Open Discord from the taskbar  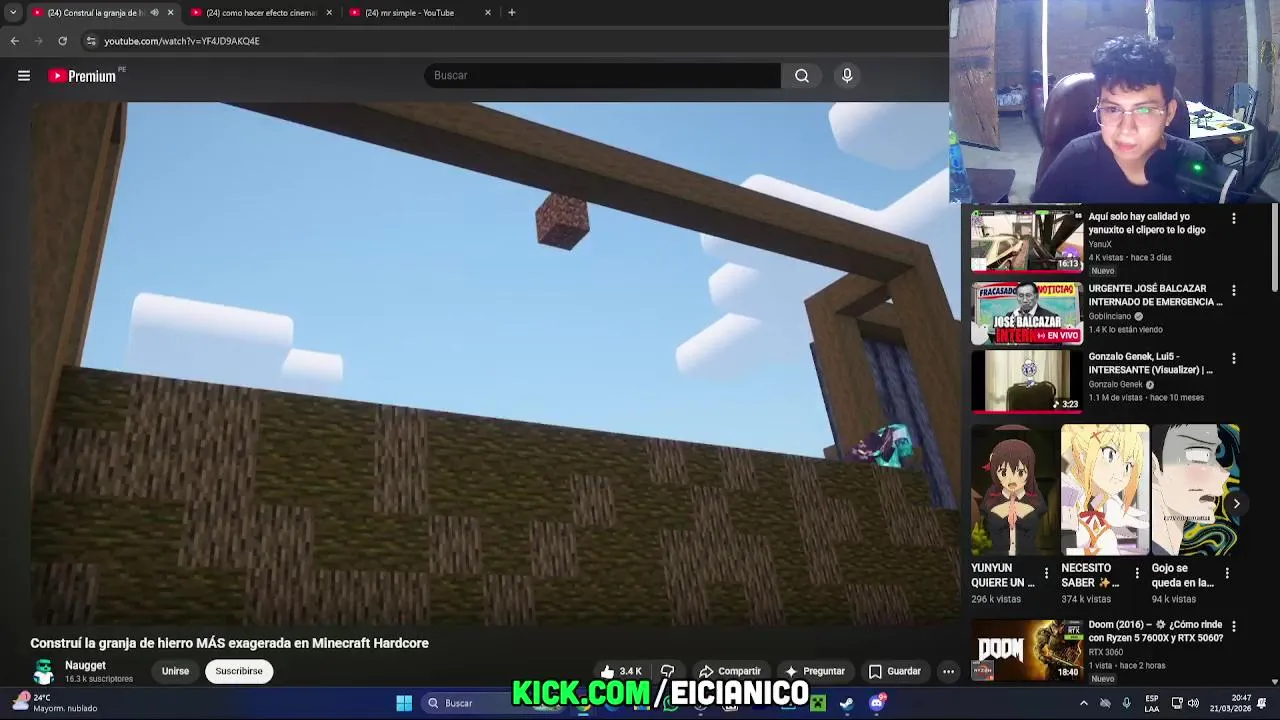tap(877, 703)
